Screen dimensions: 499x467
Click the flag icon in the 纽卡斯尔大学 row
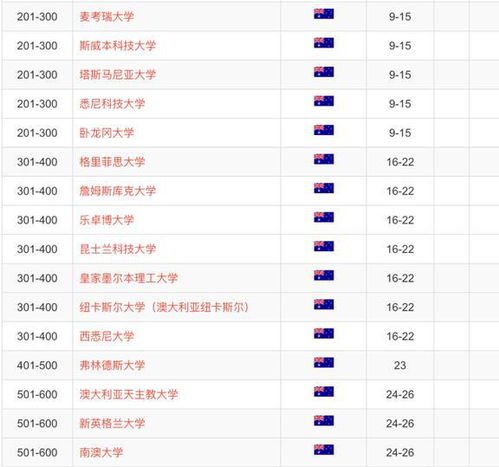pos(324,304)
